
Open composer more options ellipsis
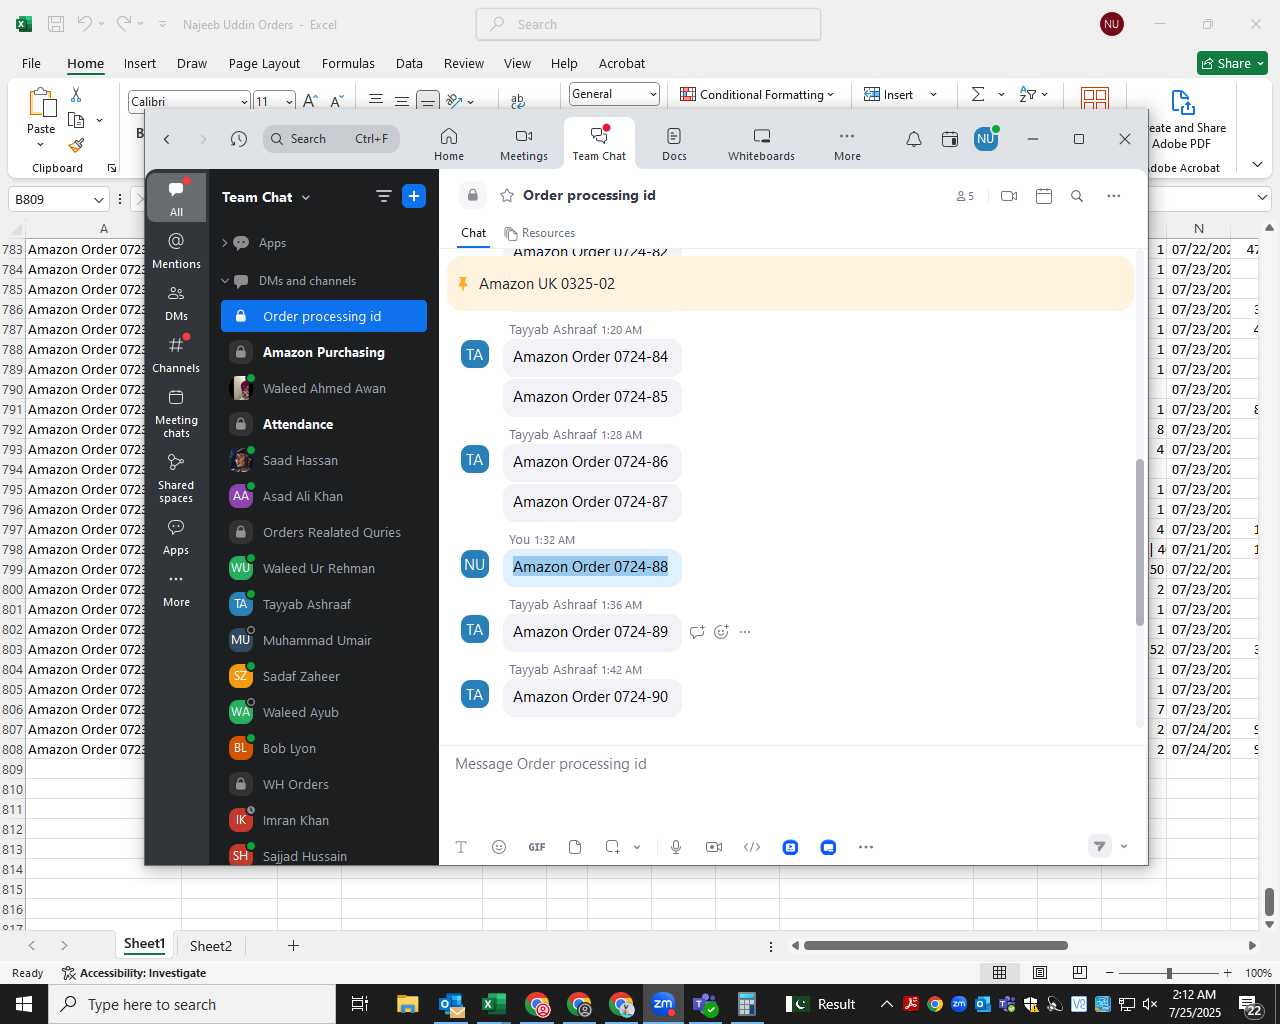866,847
